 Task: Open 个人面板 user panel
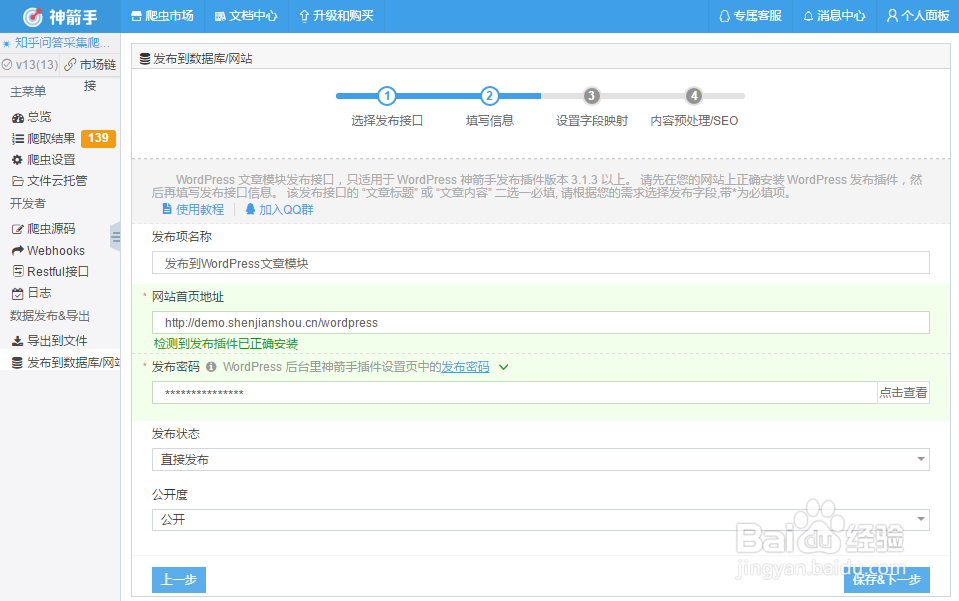918,16
